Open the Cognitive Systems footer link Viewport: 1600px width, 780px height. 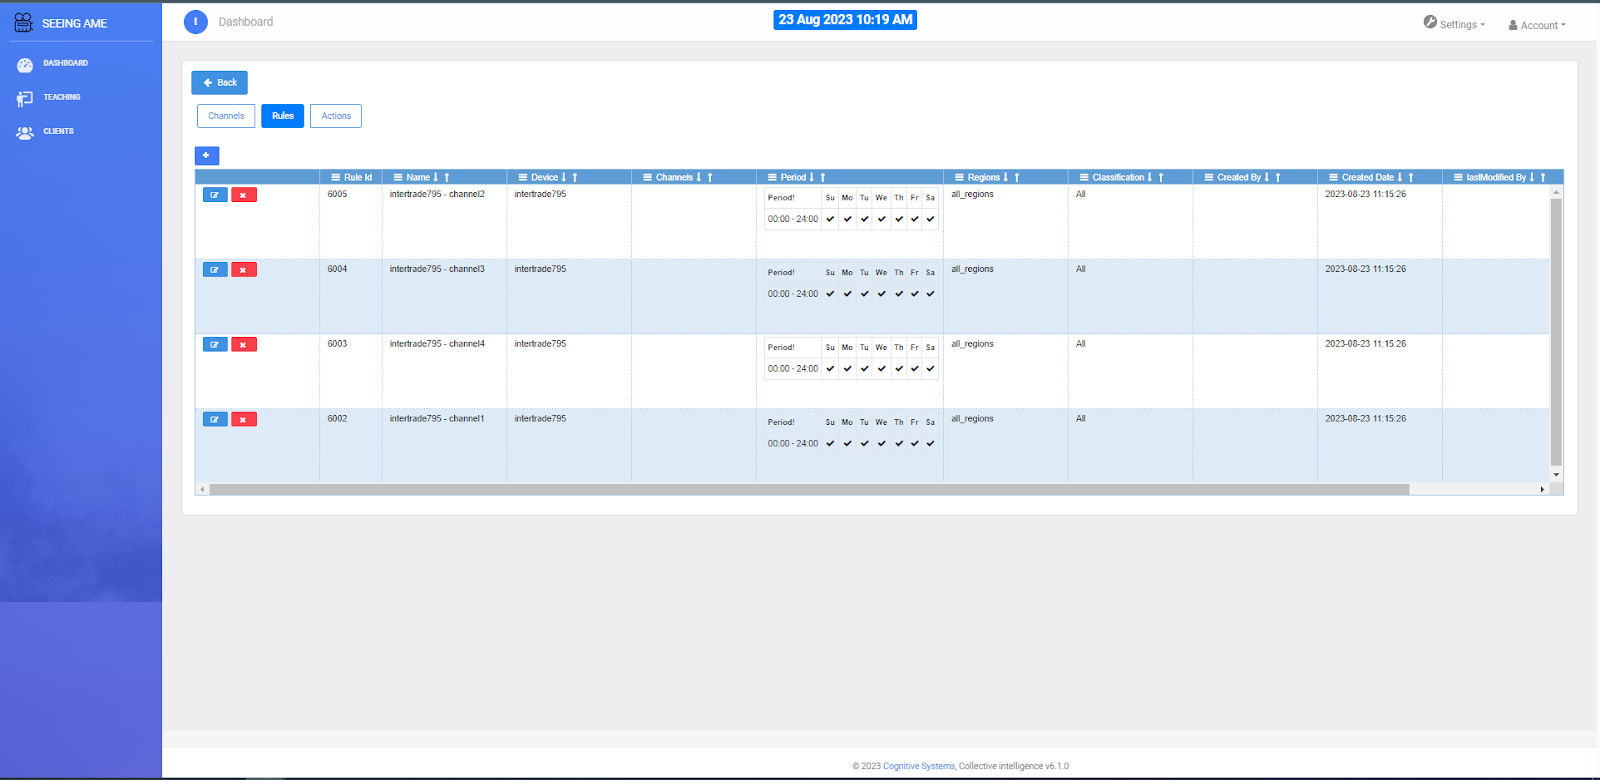pyautogui.click(x=919, y=766)
